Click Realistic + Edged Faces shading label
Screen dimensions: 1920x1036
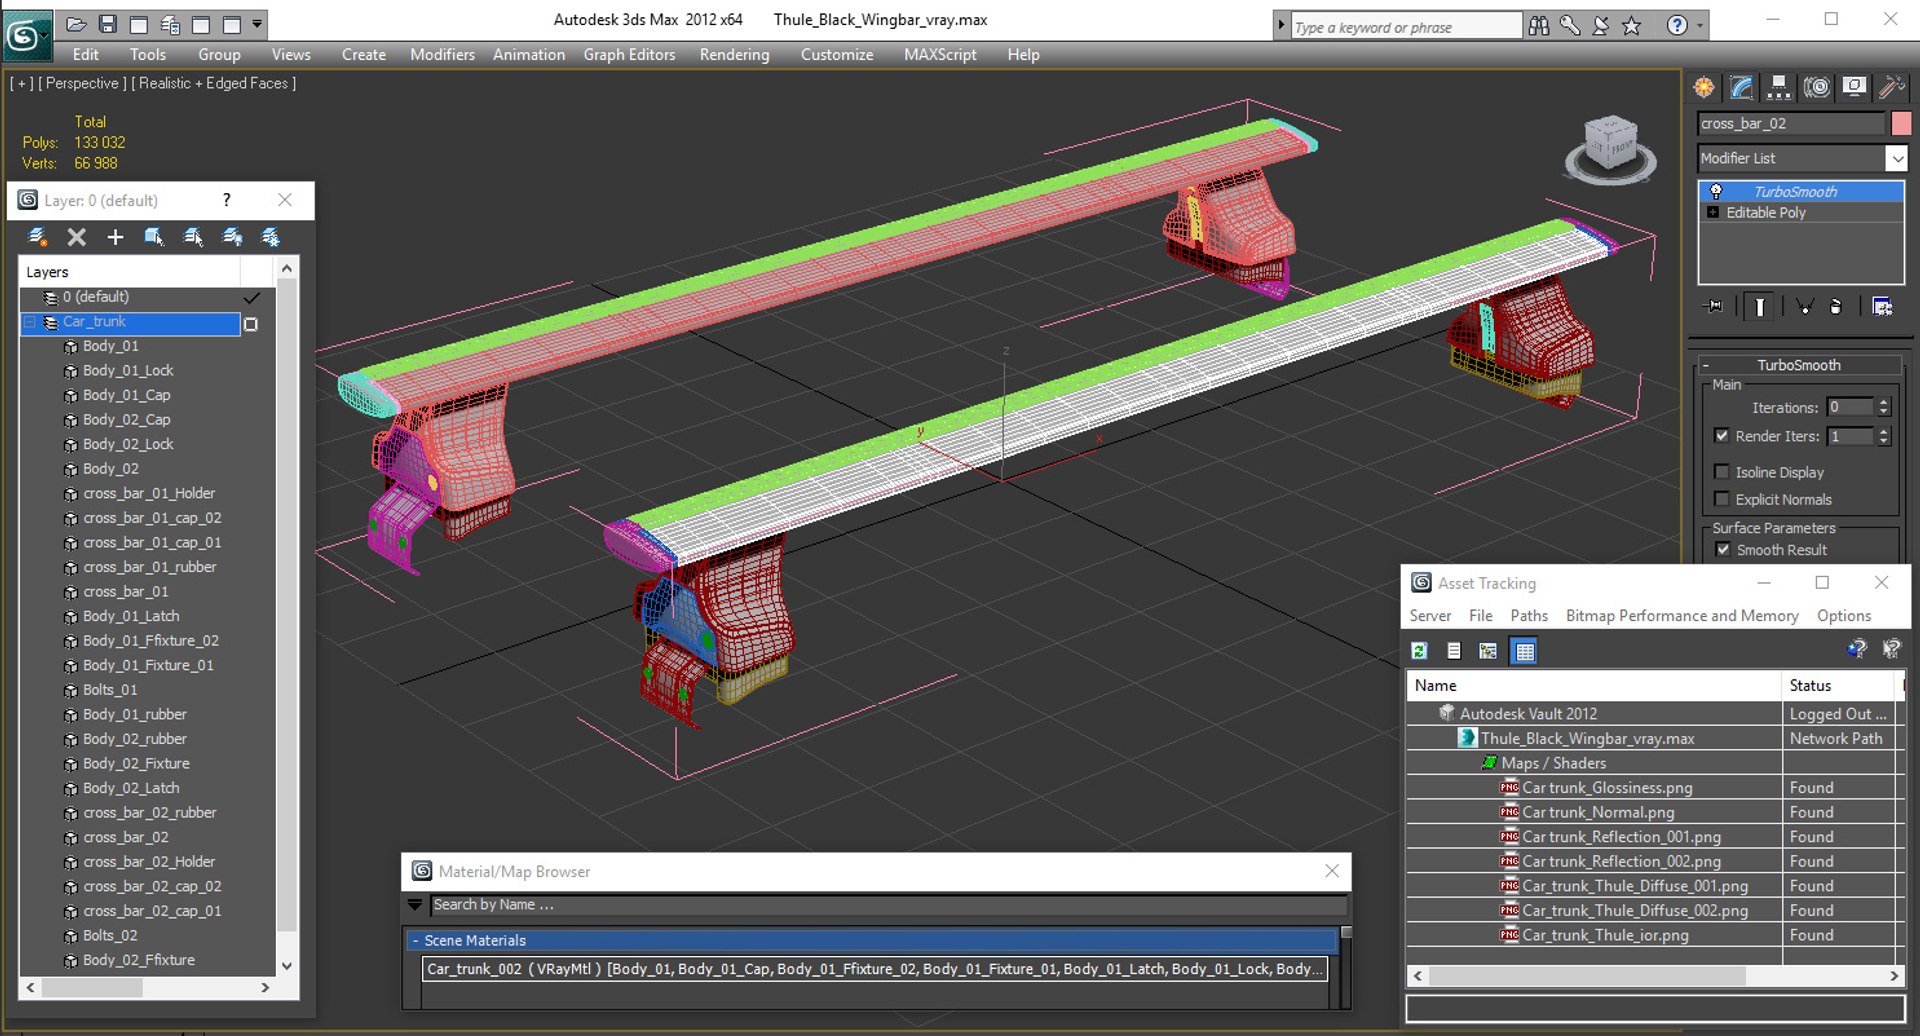point(213,83)
